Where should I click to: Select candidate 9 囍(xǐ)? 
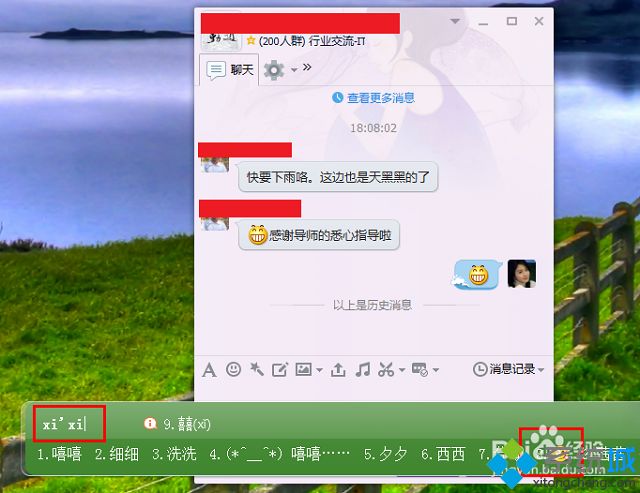[187, 424]
